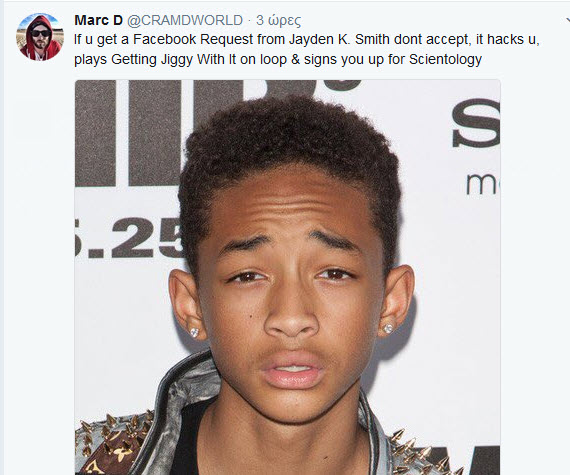This screenshot has height=475, width=570.
Task: Click the 'hacks u' text in tweet
Action: coord(511,40)
